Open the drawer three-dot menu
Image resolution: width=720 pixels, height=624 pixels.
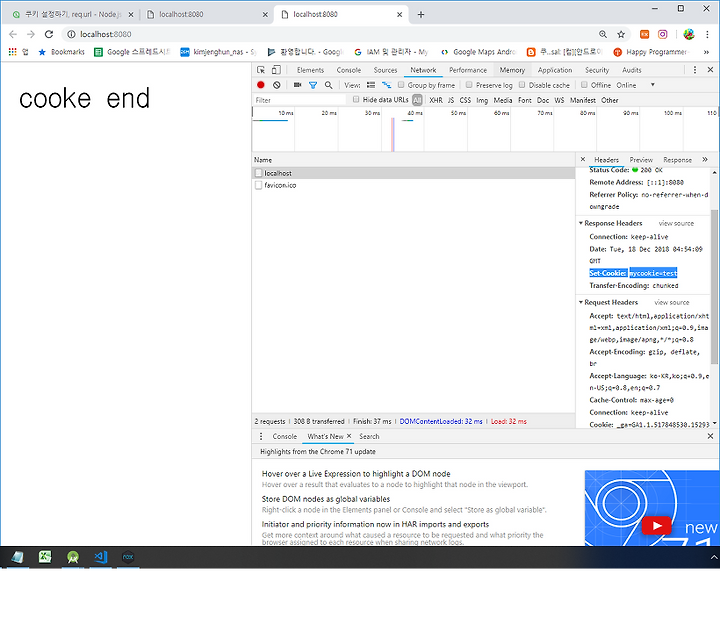pos(261,436)
